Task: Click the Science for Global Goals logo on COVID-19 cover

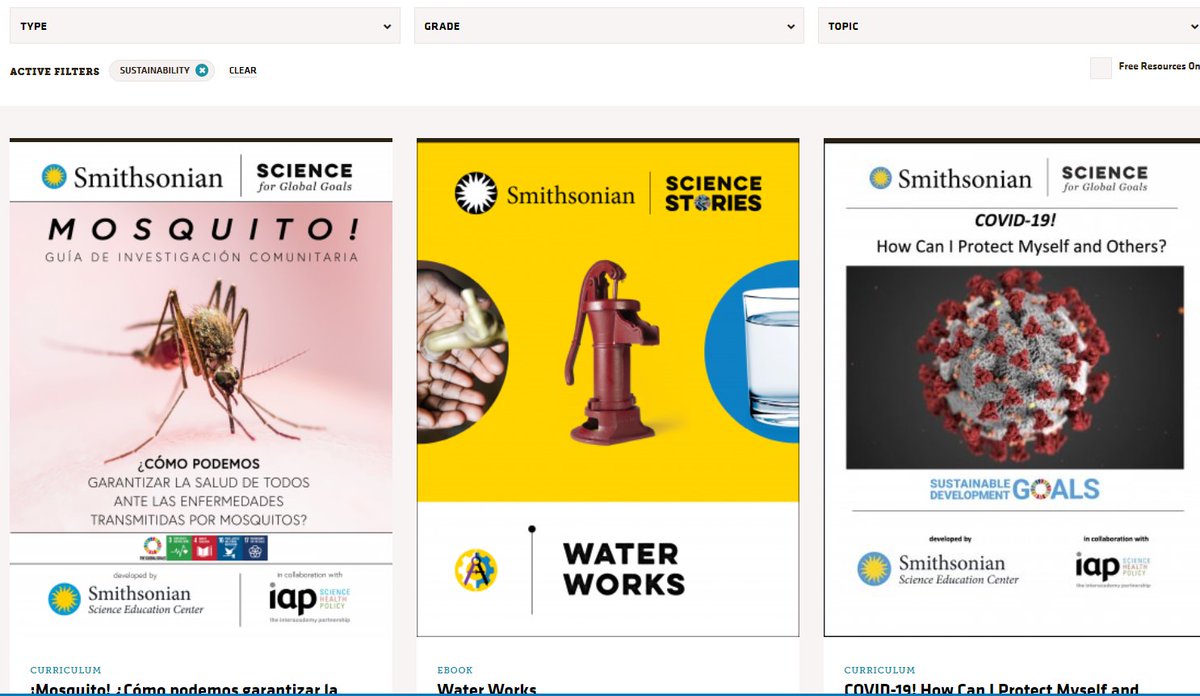Action: click(1104, 178)
